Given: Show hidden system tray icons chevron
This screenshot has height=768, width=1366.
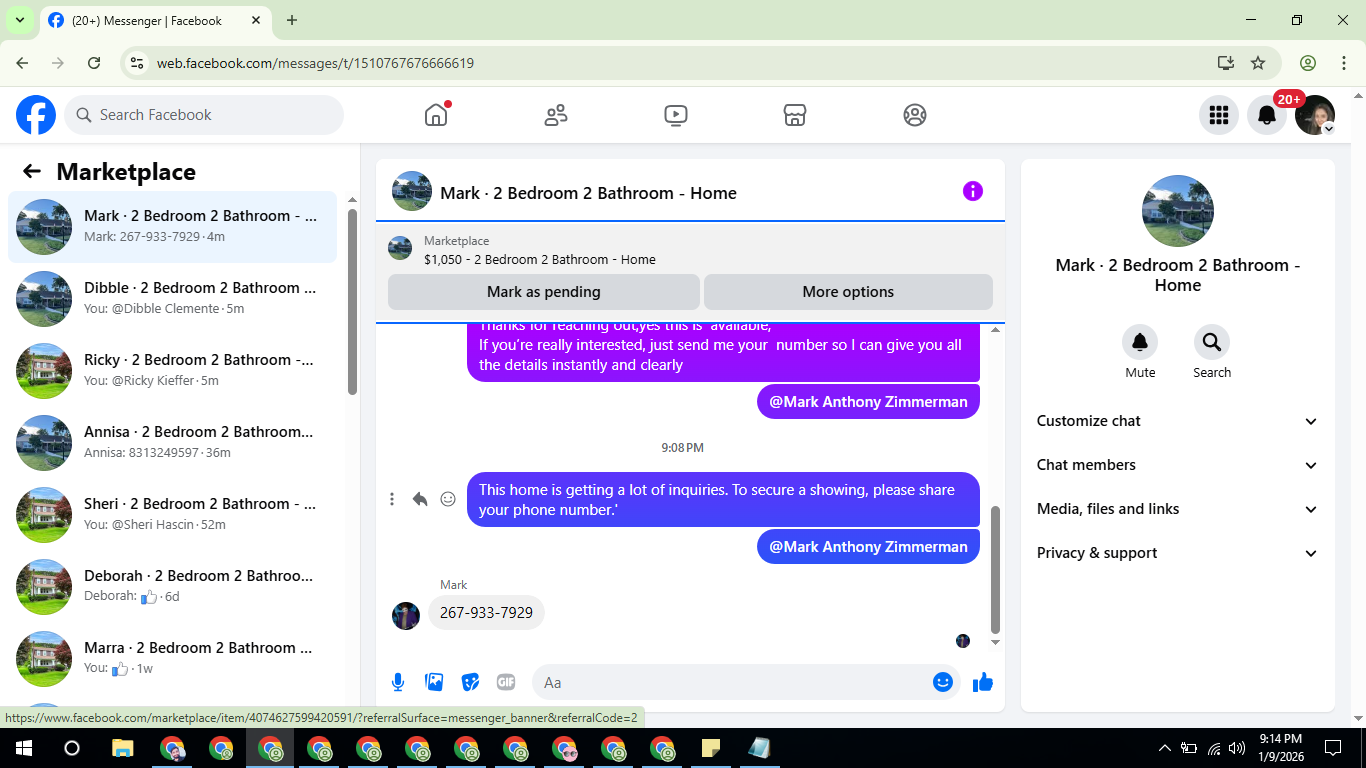Looking at the screenshot, I should click(1164, 748).
